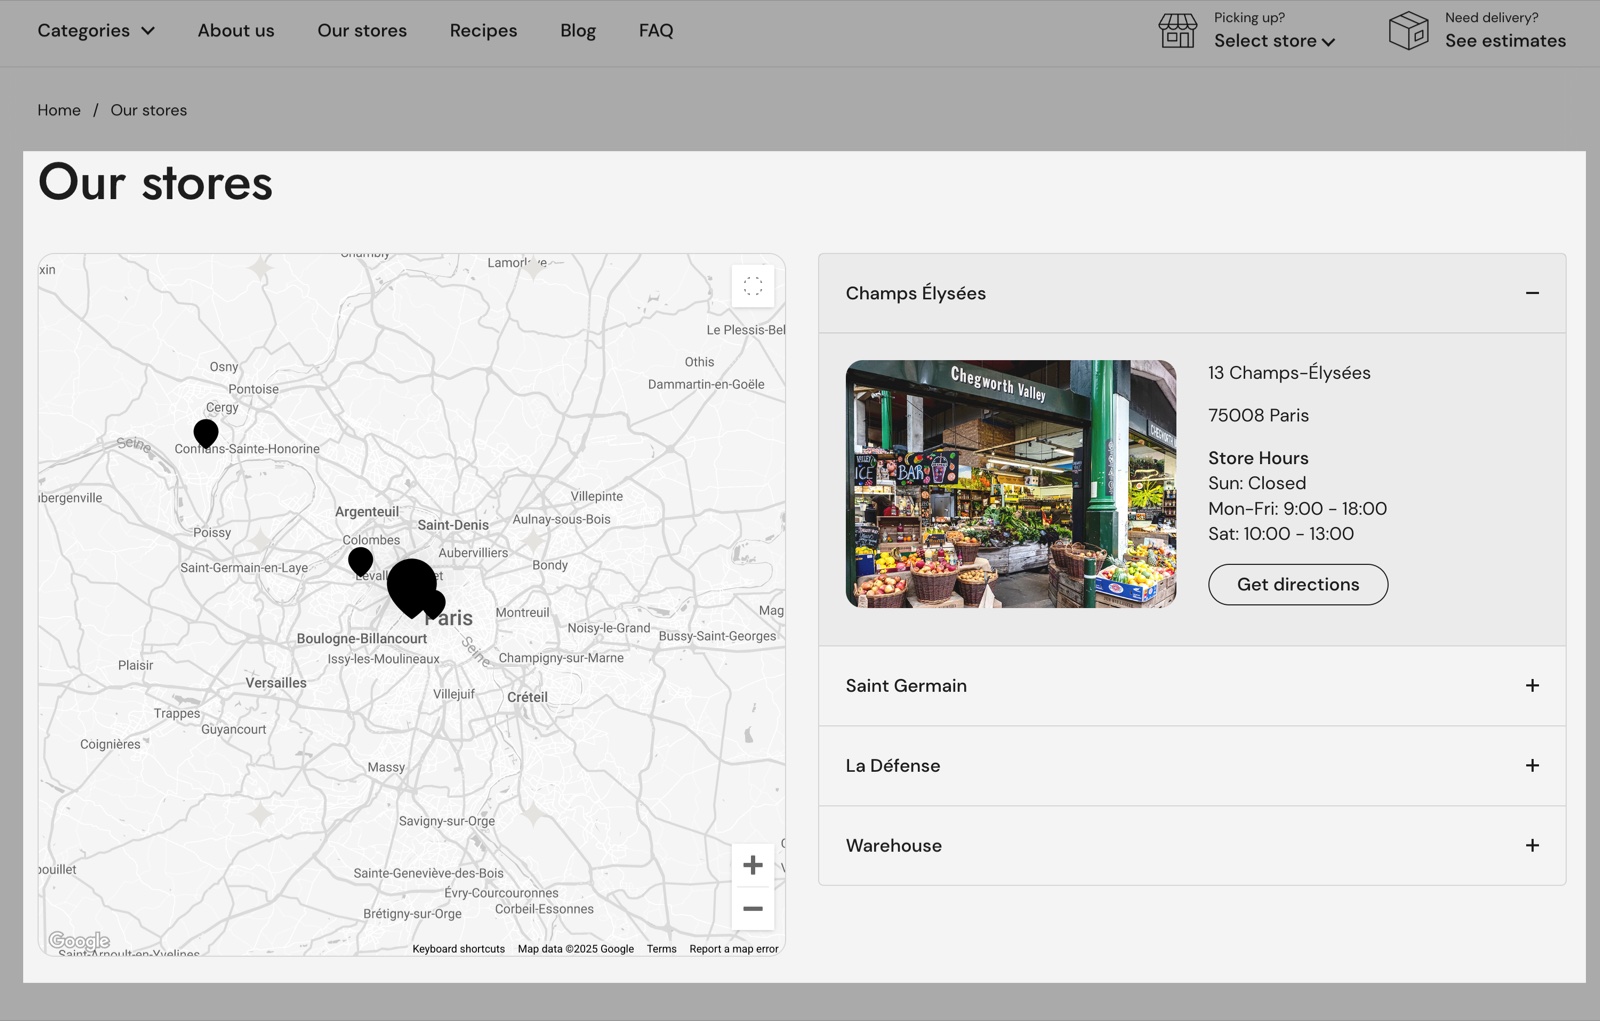
Task: Zoom out on the map
Action: (x=753, y=908)
